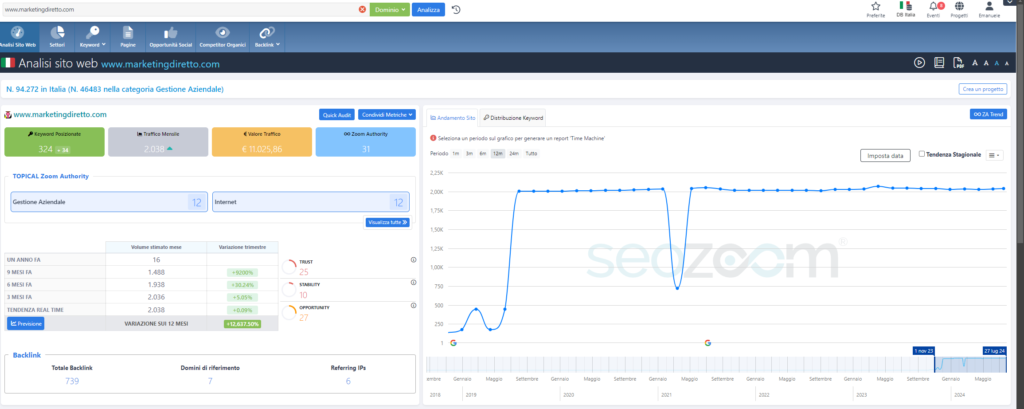Select the Gestione Aziendale topical authority
The width and height of the screenshot is (1024, 409).
109,202
